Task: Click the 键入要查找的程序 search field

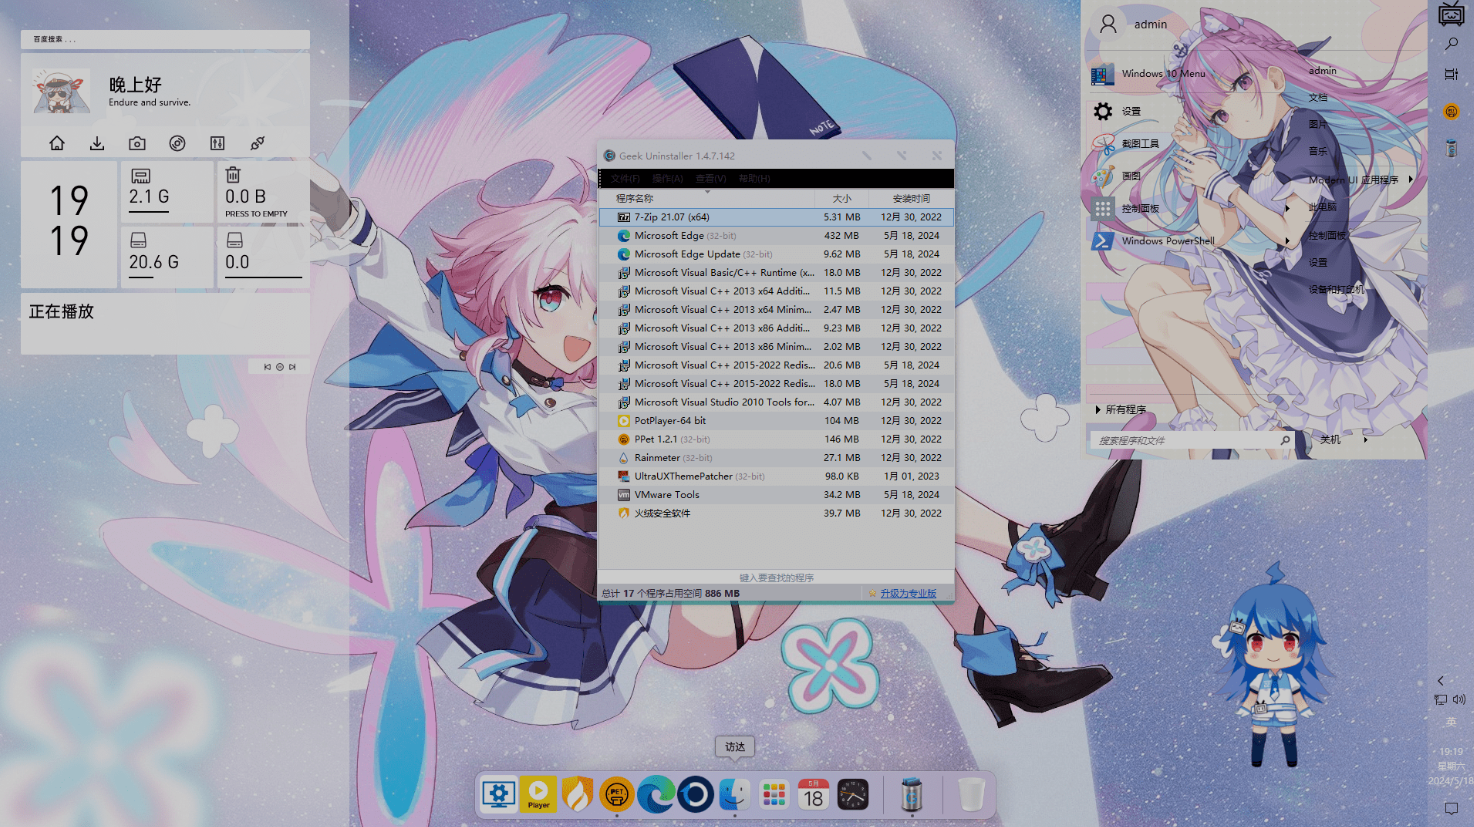Action: (x=776, y=578)
